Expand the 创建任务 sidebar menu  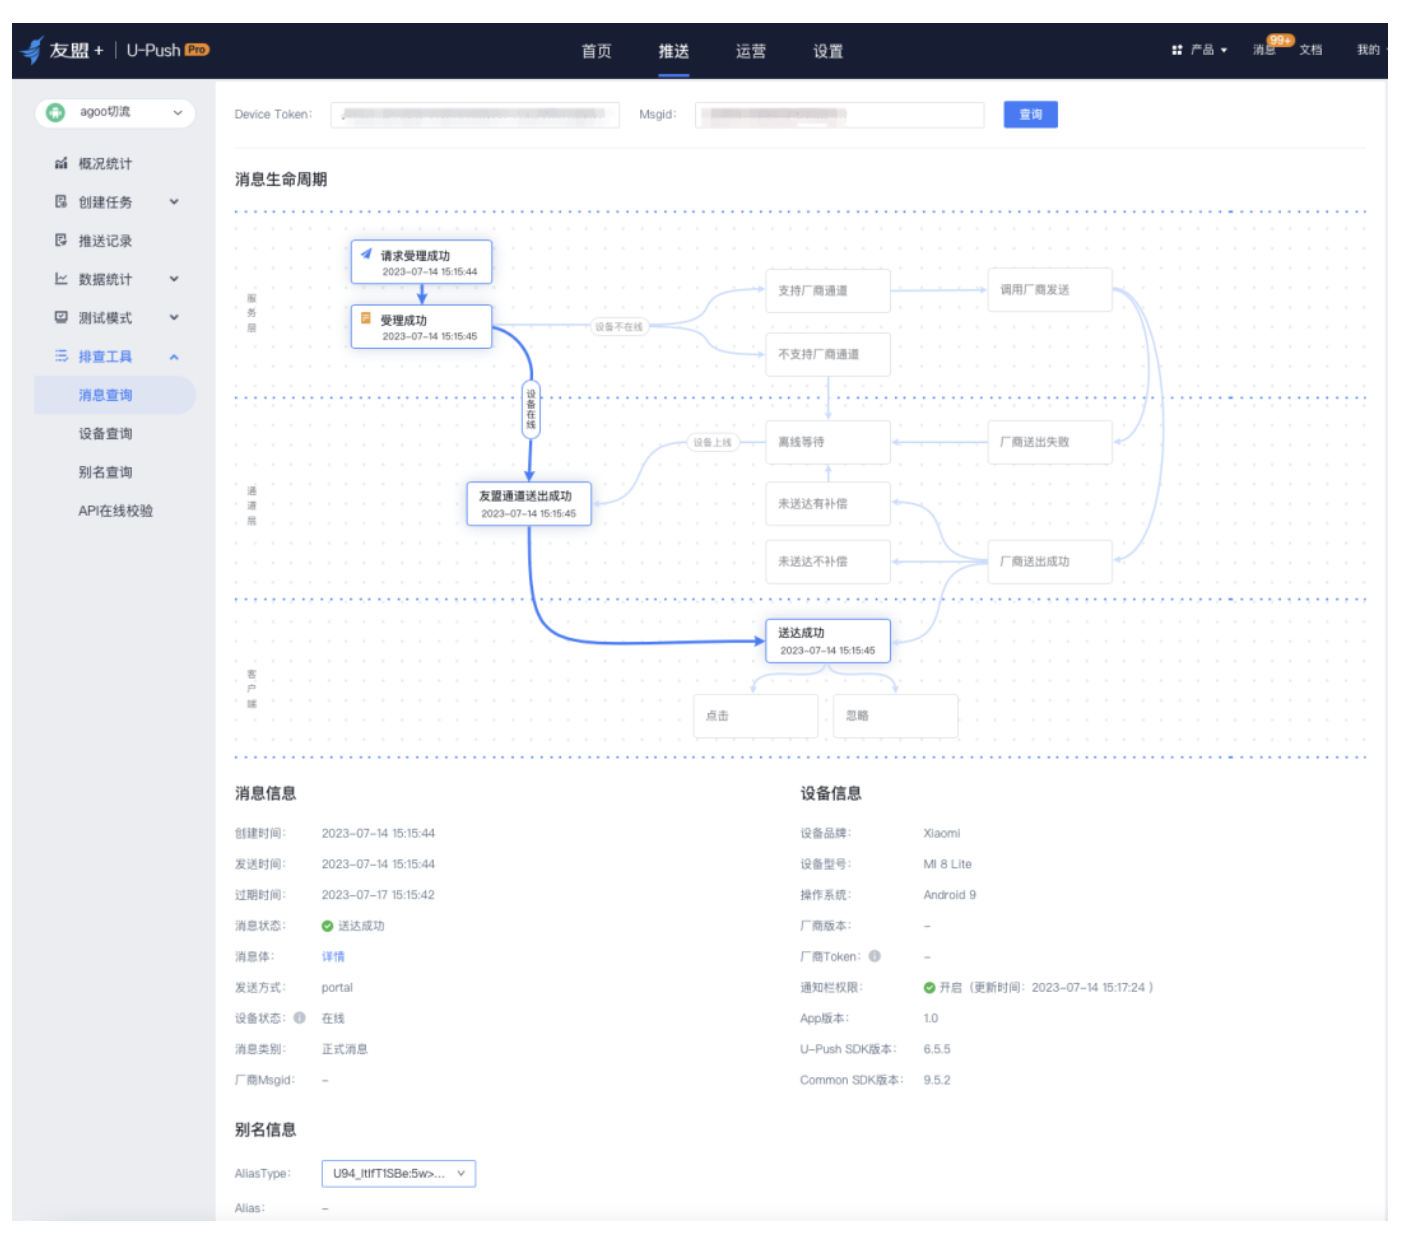tap(174, 202)
